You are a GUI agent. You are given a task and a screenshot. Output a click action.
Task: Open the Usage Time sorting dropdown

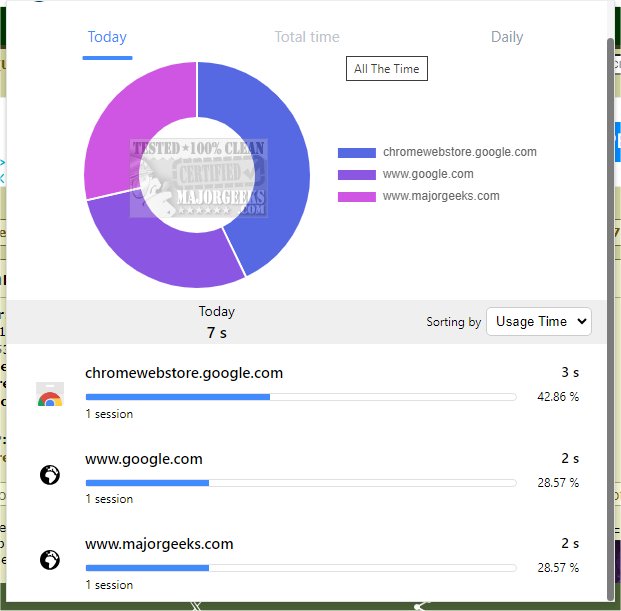[539, 321]
